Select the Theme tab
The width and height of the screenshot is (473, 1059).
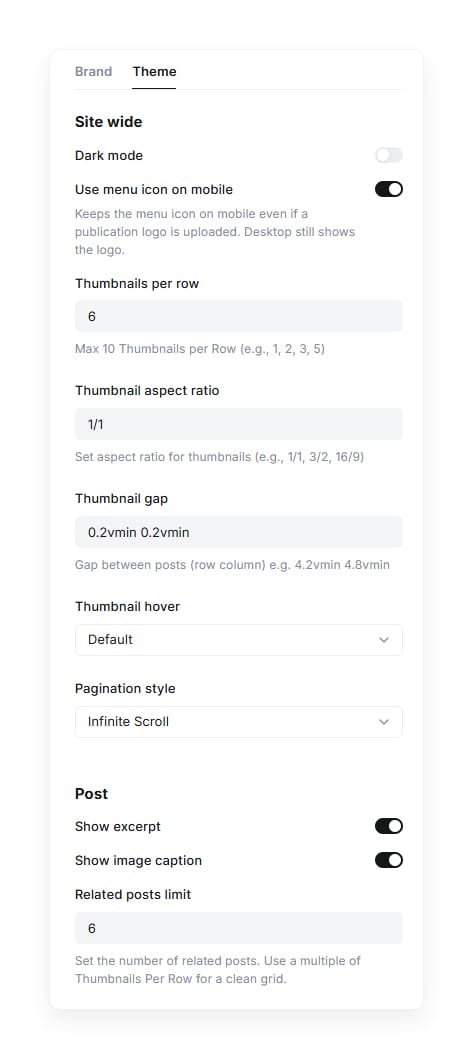154,72
